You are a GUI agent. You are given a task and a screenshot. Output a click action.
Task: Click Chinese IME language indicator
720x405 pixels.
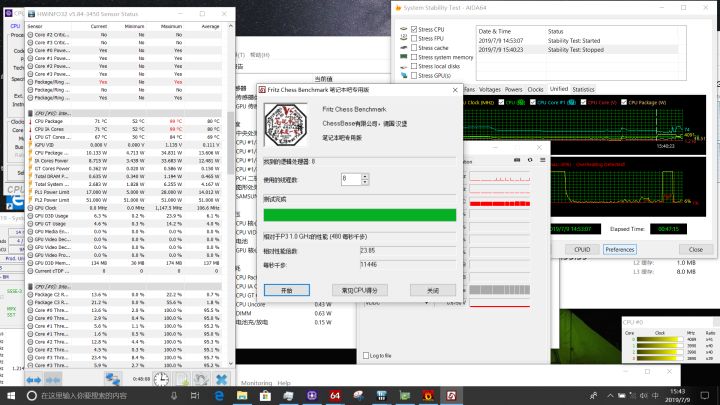[x=655, y=395]
